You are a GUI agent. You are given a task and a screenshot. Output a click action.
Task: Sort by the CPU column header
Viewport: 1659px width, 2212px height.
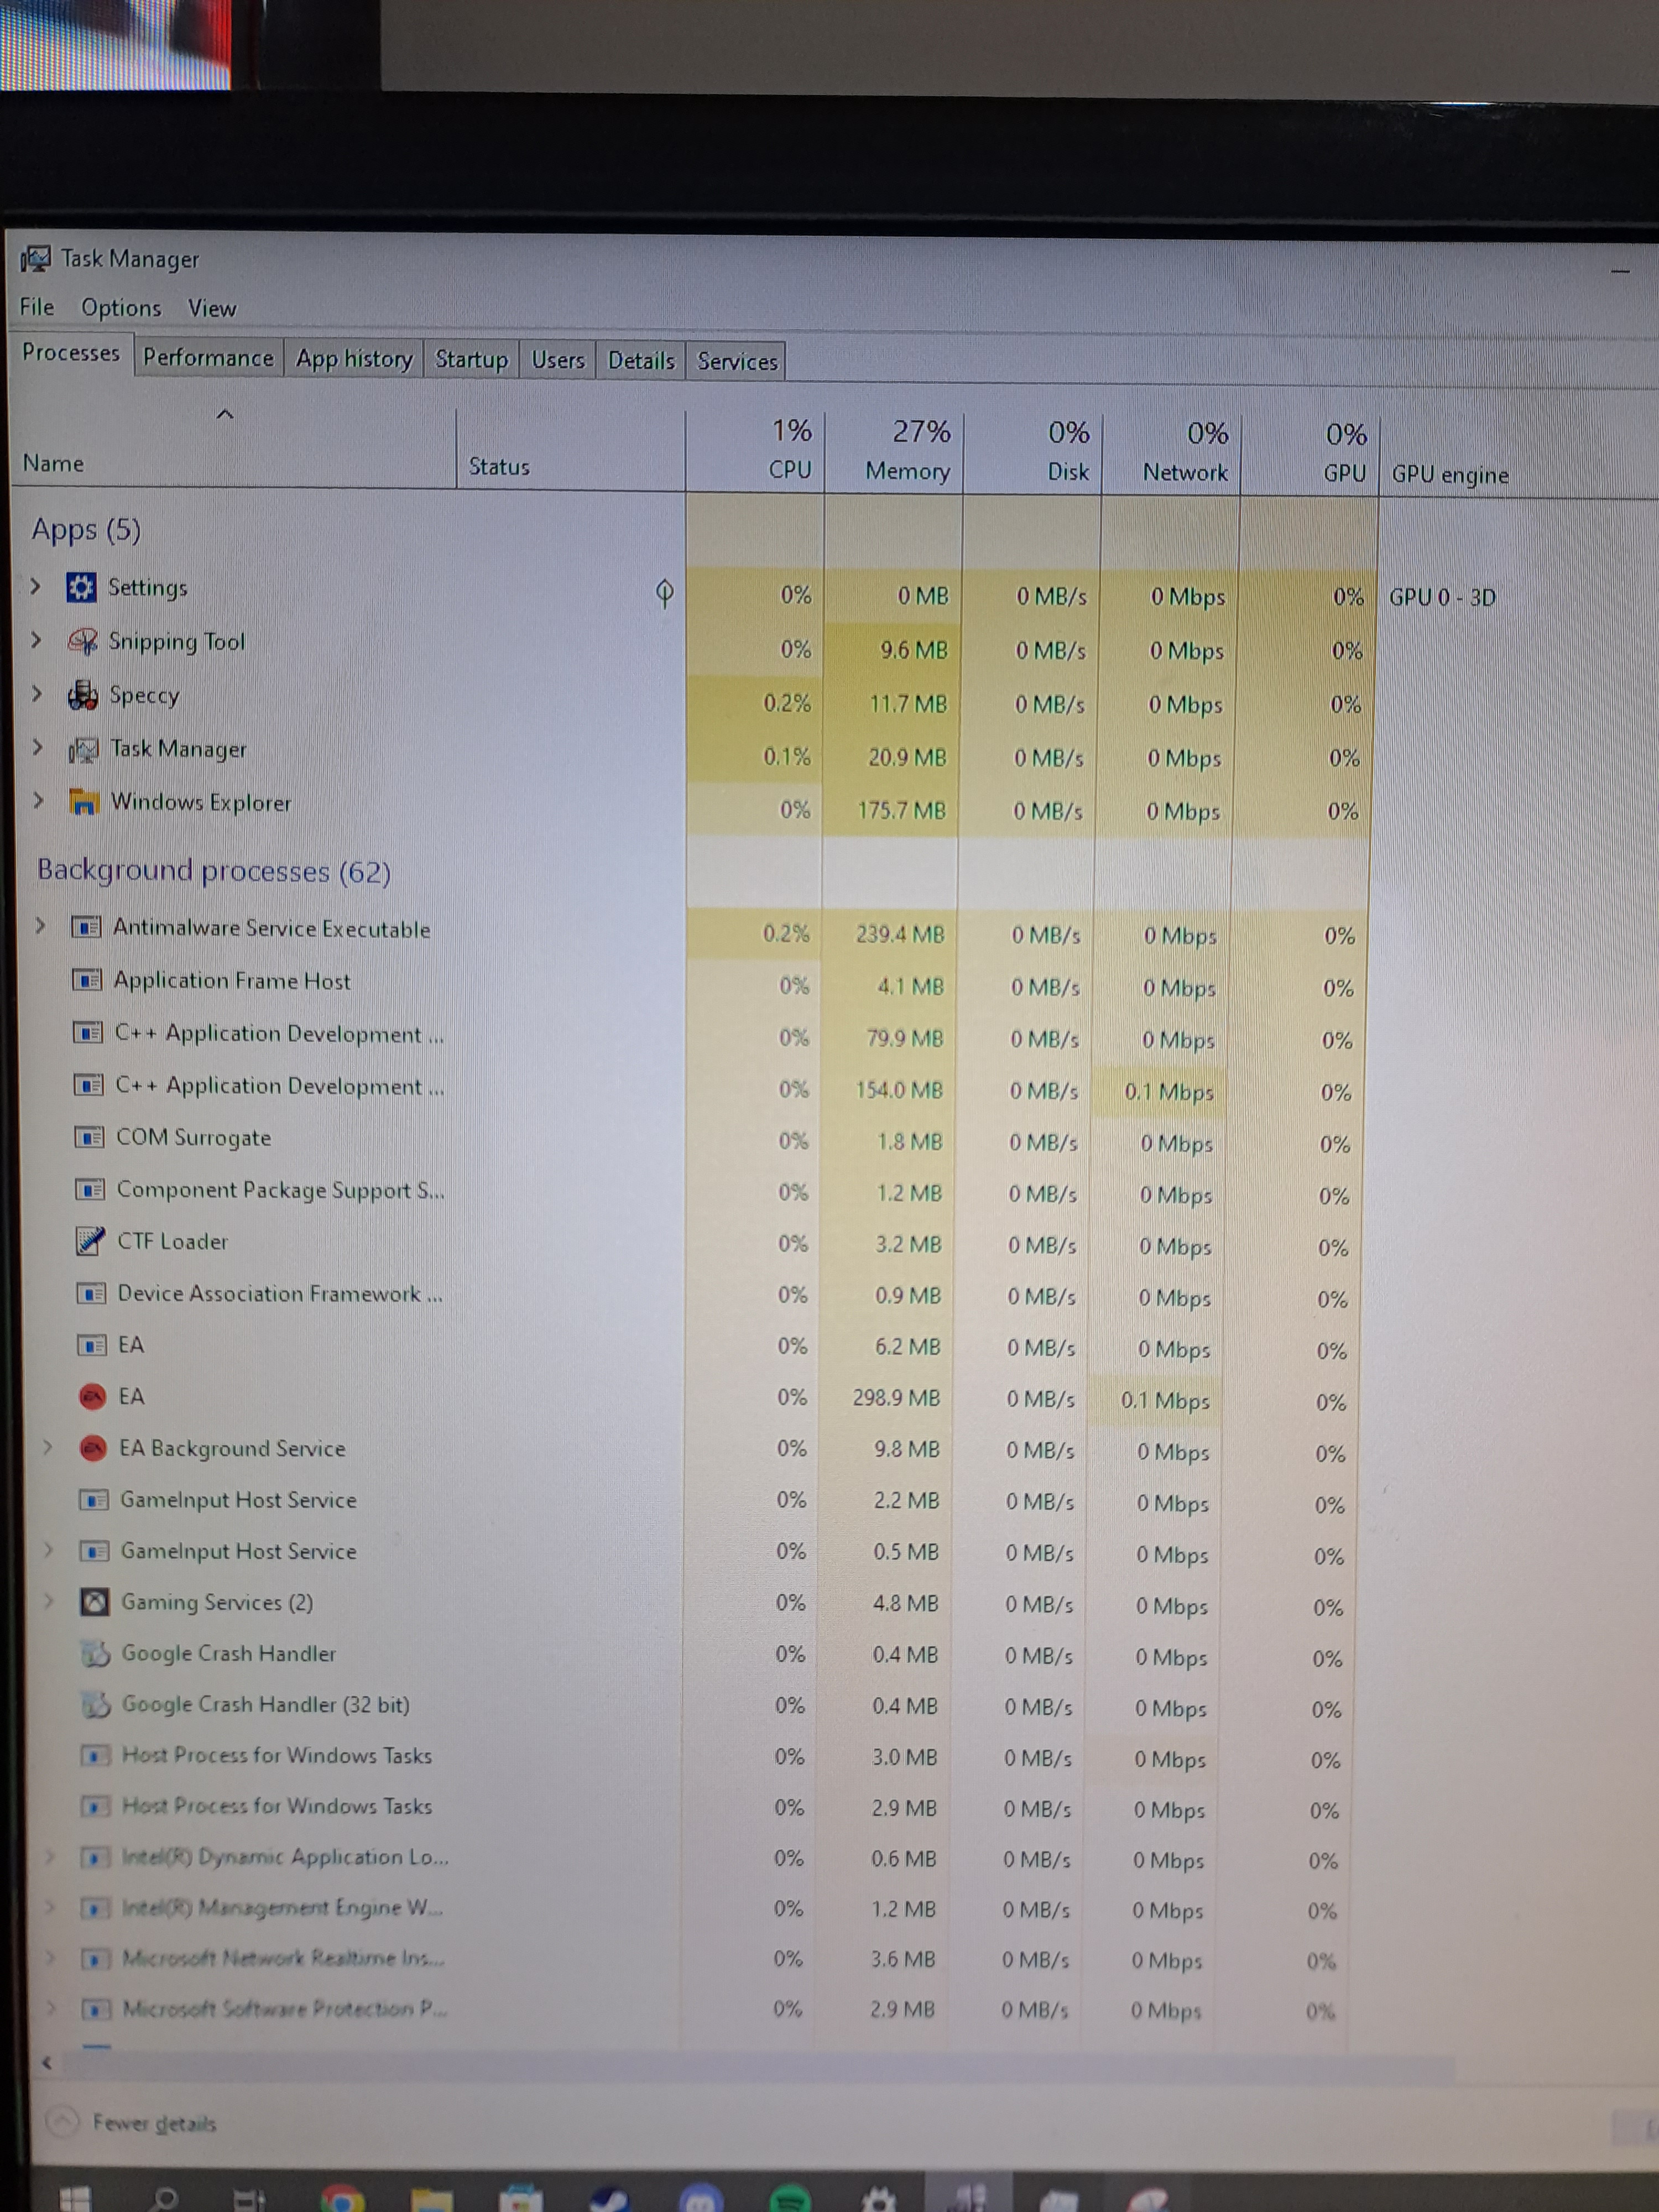tap(756, 450)
